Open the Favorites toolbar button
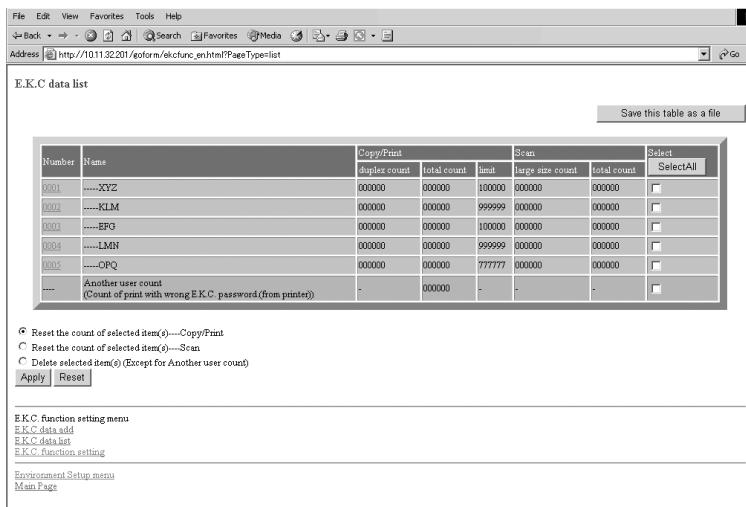This screenshot has width=746, height=507. tap(214, 36)
